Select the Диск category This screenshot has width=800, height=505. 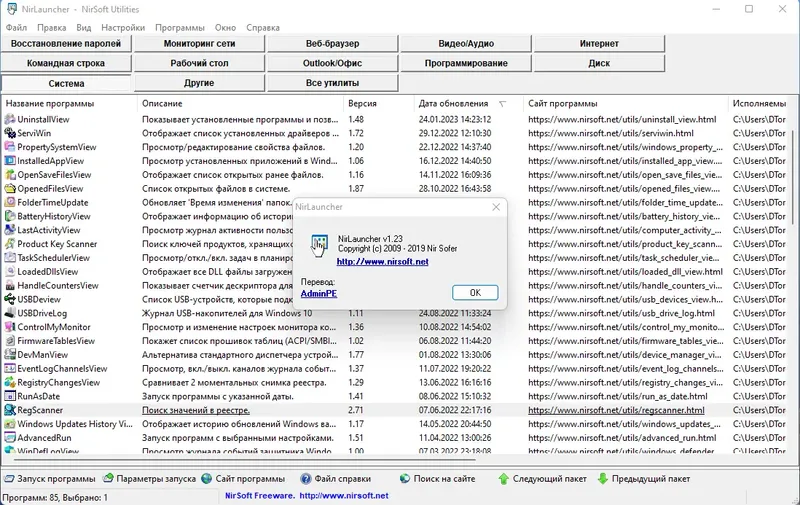point(599,63)
